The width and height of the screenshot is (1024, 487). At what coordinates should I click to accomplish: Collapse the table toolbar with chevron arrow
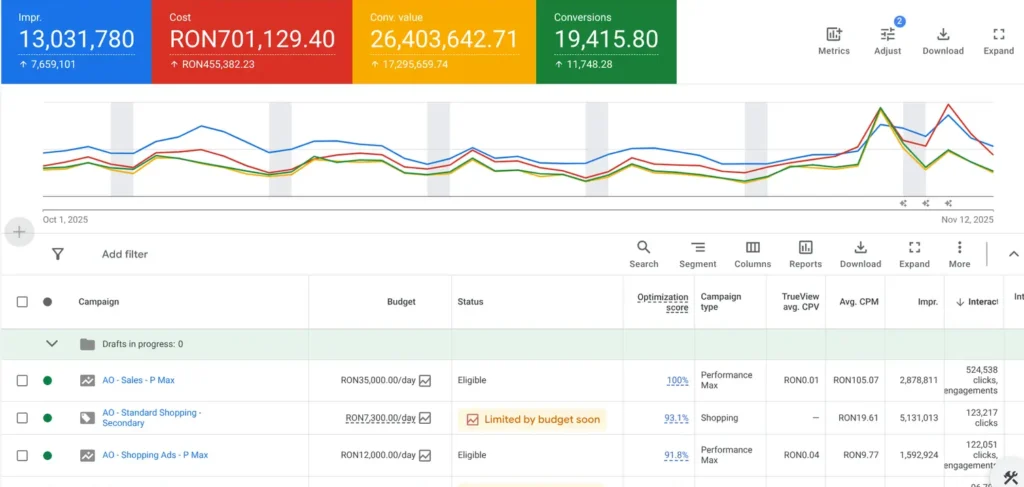tap(1012, 254)
